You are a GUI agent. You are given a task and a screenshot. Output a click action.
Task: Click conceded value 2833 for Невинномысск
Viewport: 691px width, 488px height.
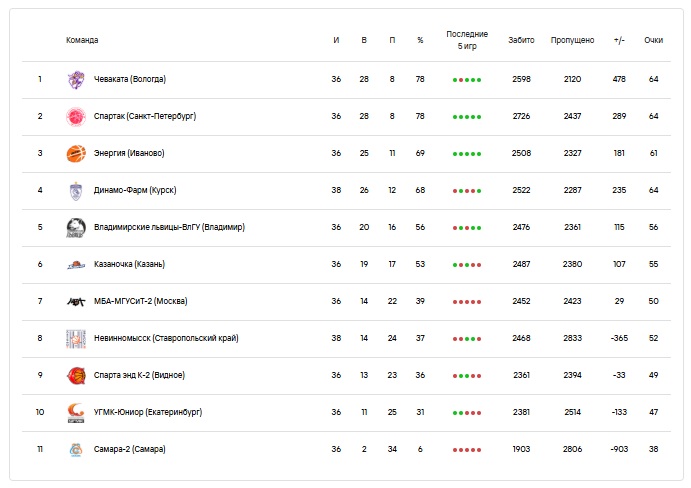(572, 339)
